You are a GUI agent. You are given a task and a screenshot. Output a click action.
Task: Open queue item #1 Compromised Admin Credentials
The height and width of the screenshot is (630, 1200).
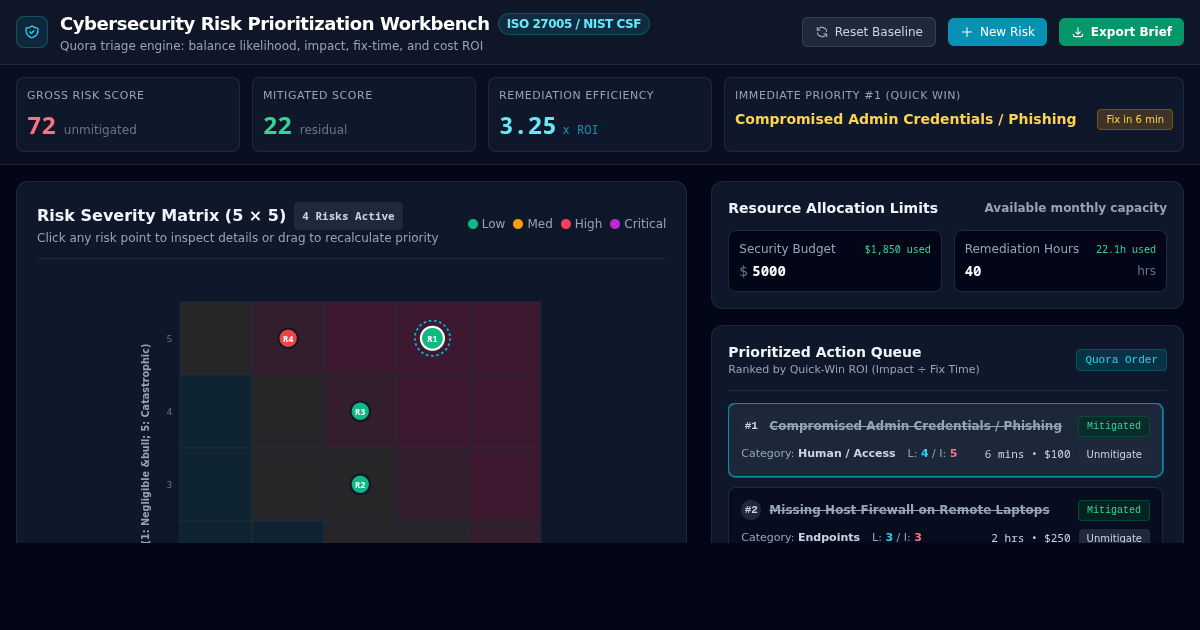click(945, 440)
